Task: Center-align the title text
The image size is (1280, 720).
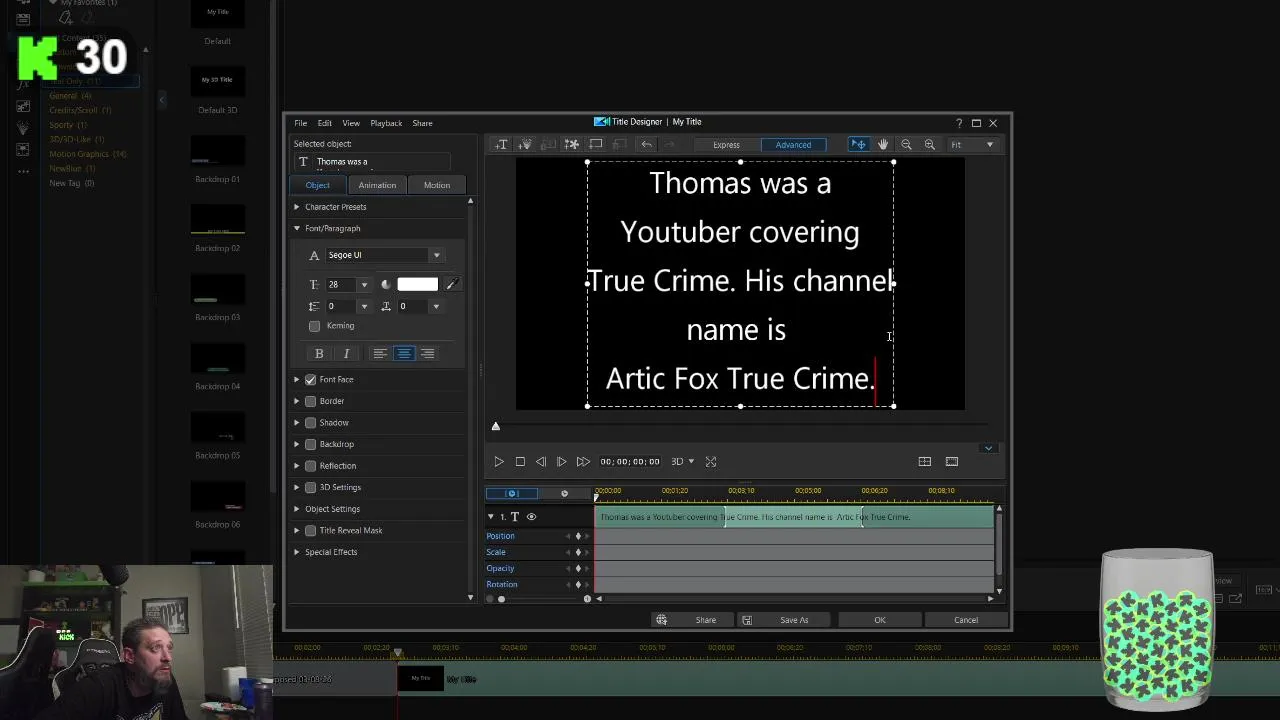Action: 404,353
